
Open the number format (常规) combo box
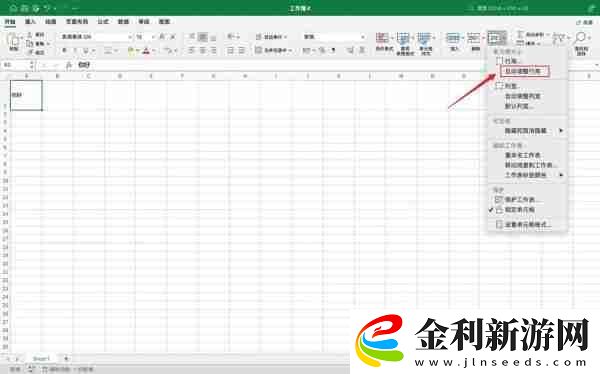point(334,37)
